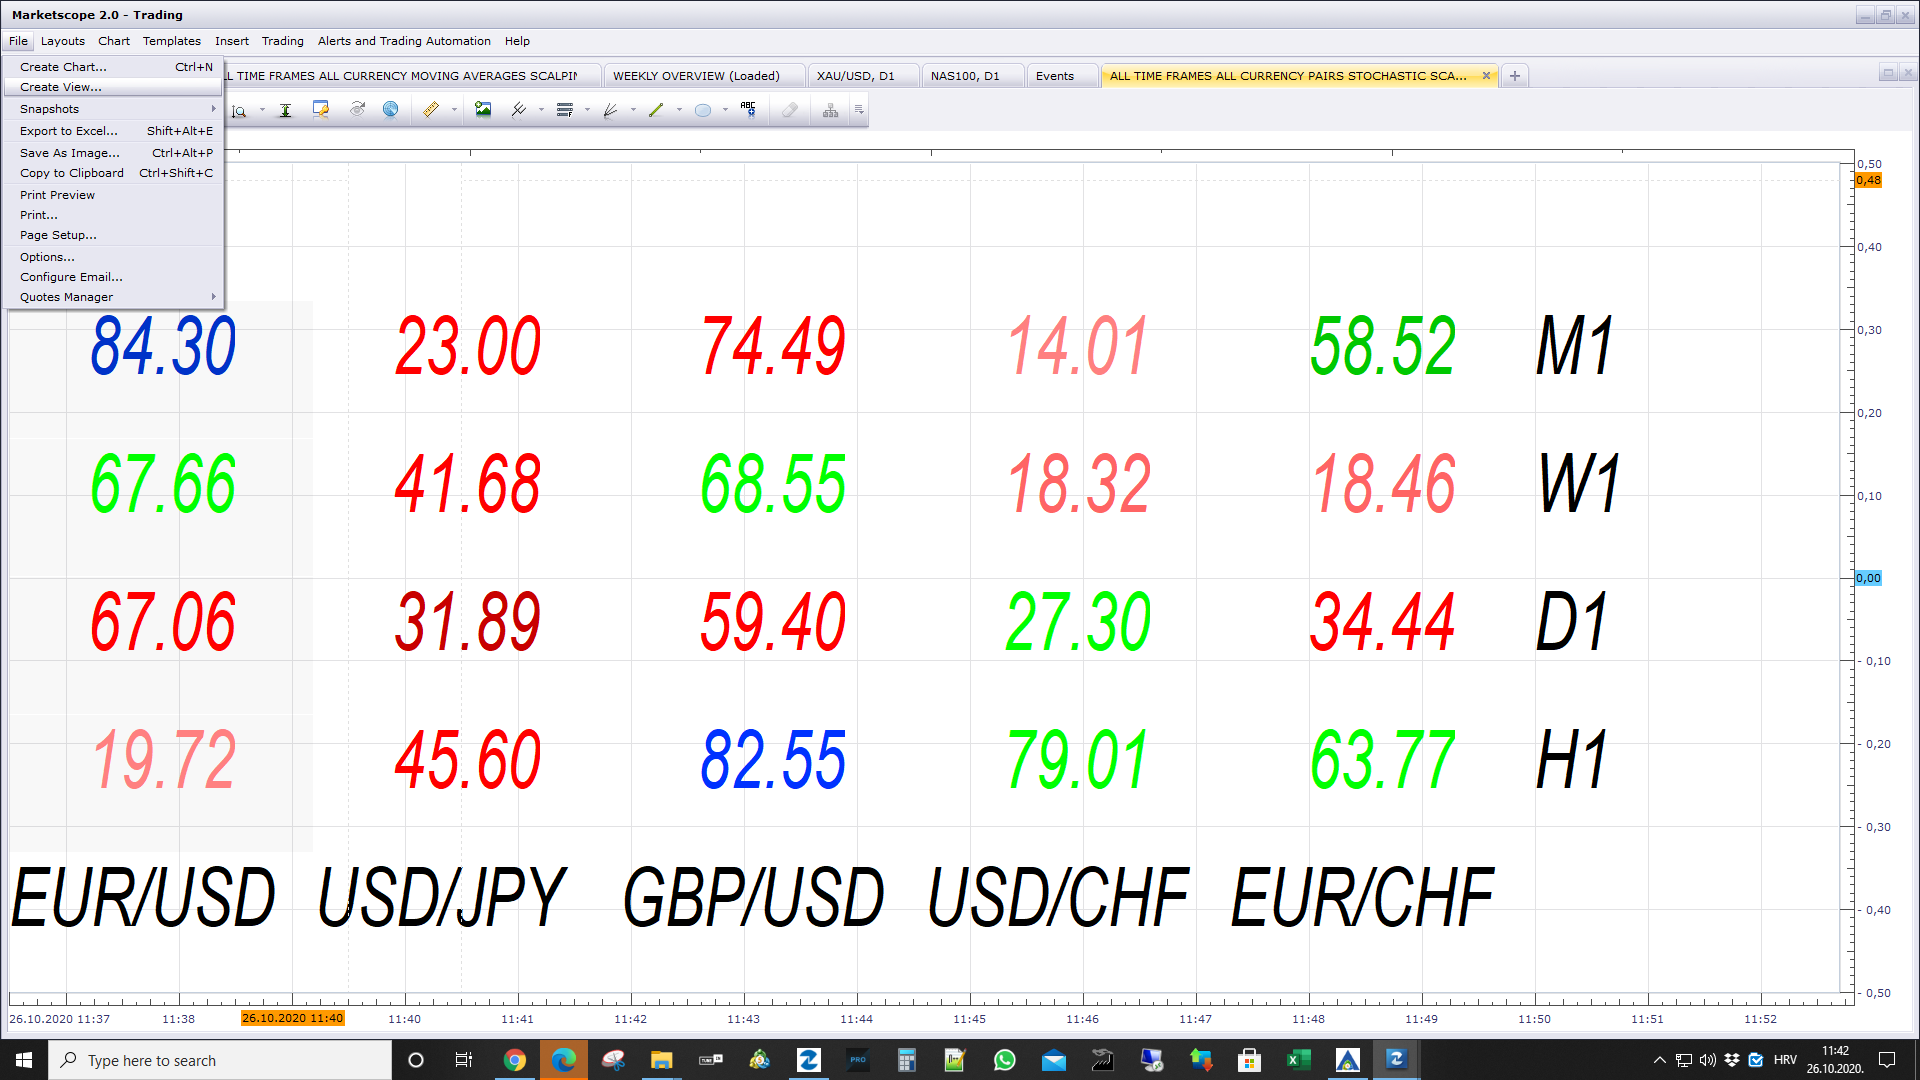
Task: Choose Export to Excel... menu entry
Action: [x=113, y=131]
